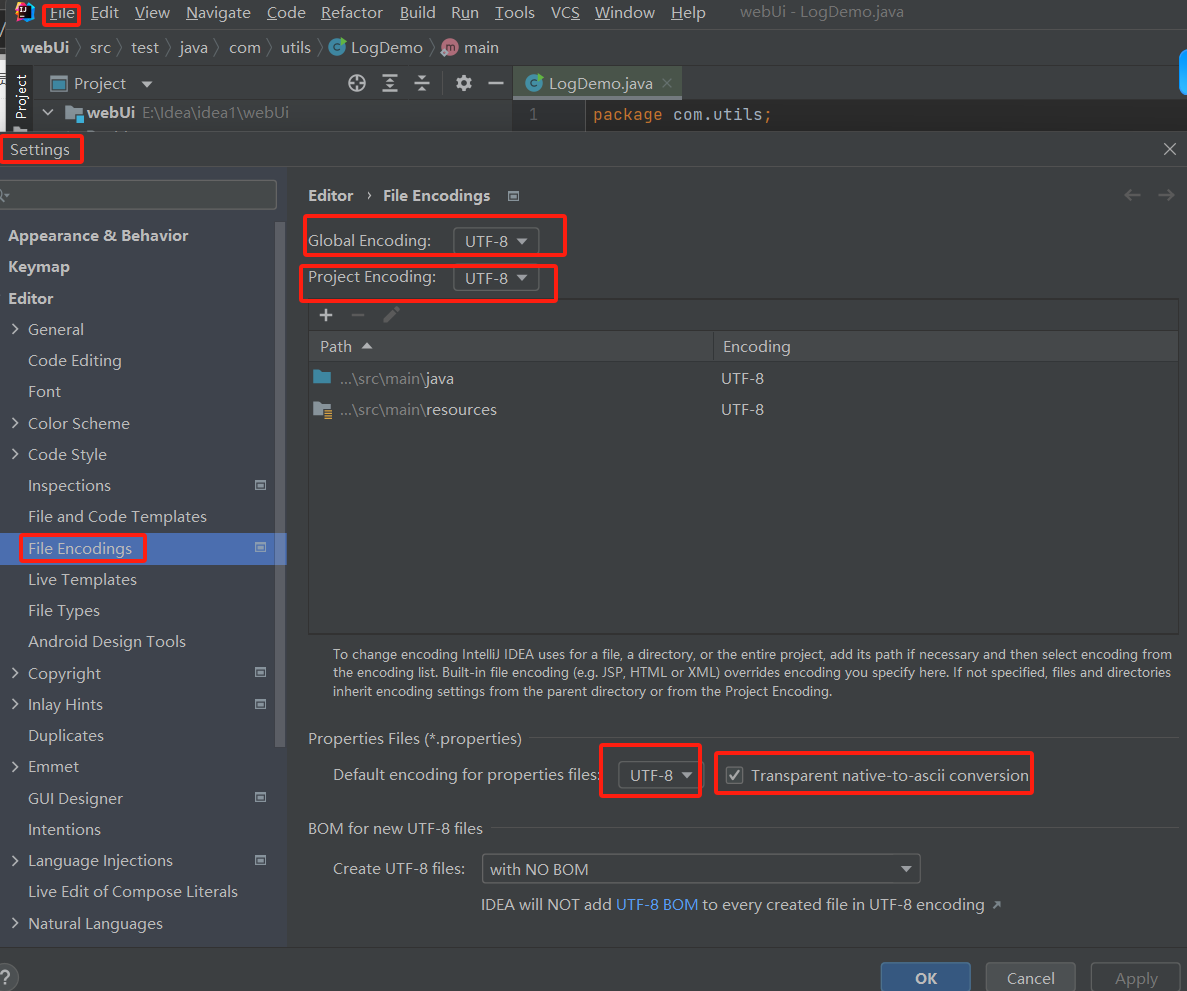Expand the Code Style node
The image size is (1187, 991).
15,454
